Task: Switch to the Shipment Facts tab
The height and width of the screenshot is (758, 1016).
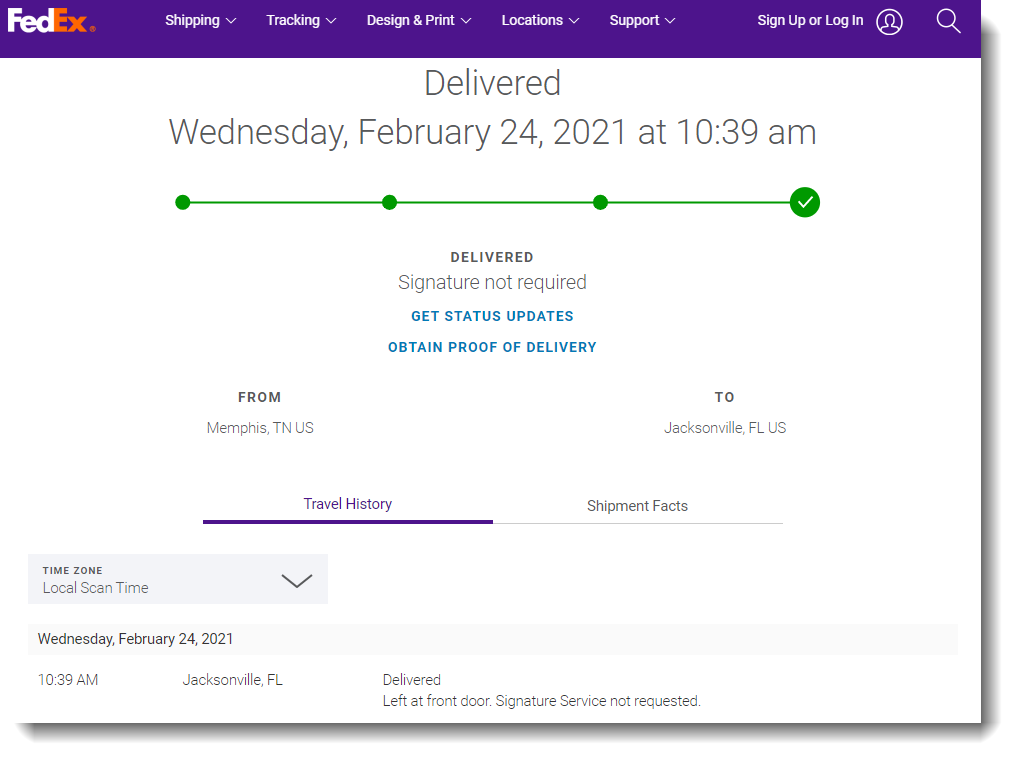Action: point(637,506)
